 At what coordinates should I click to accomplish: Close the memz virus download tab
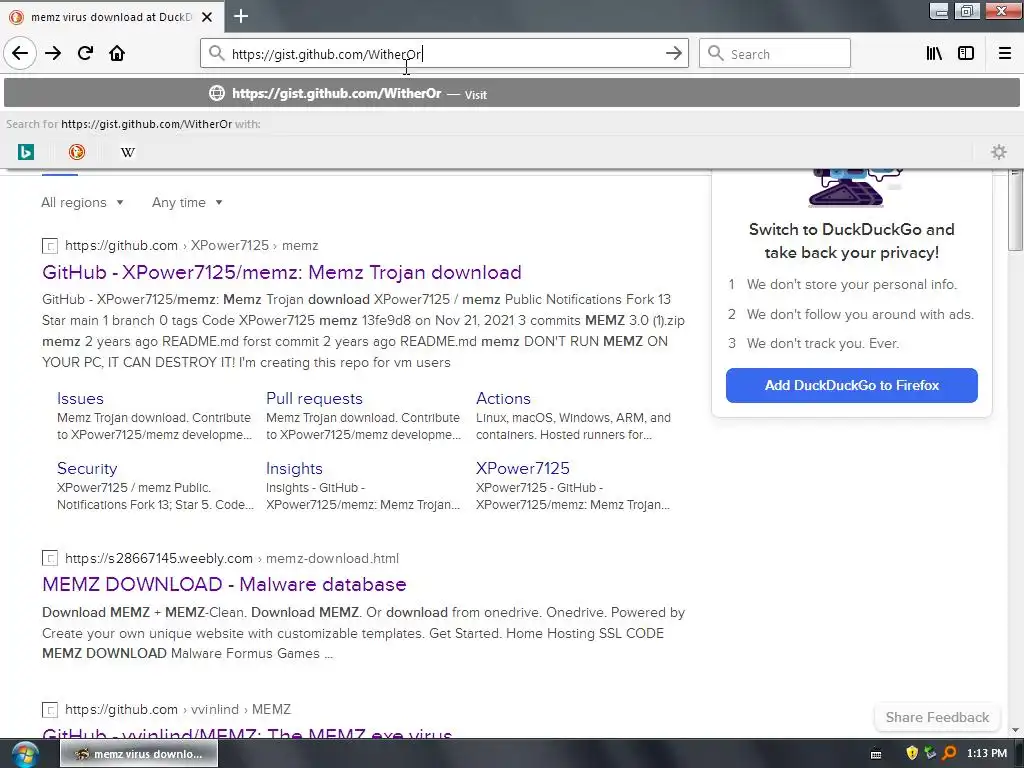click(x=207, y=17)
